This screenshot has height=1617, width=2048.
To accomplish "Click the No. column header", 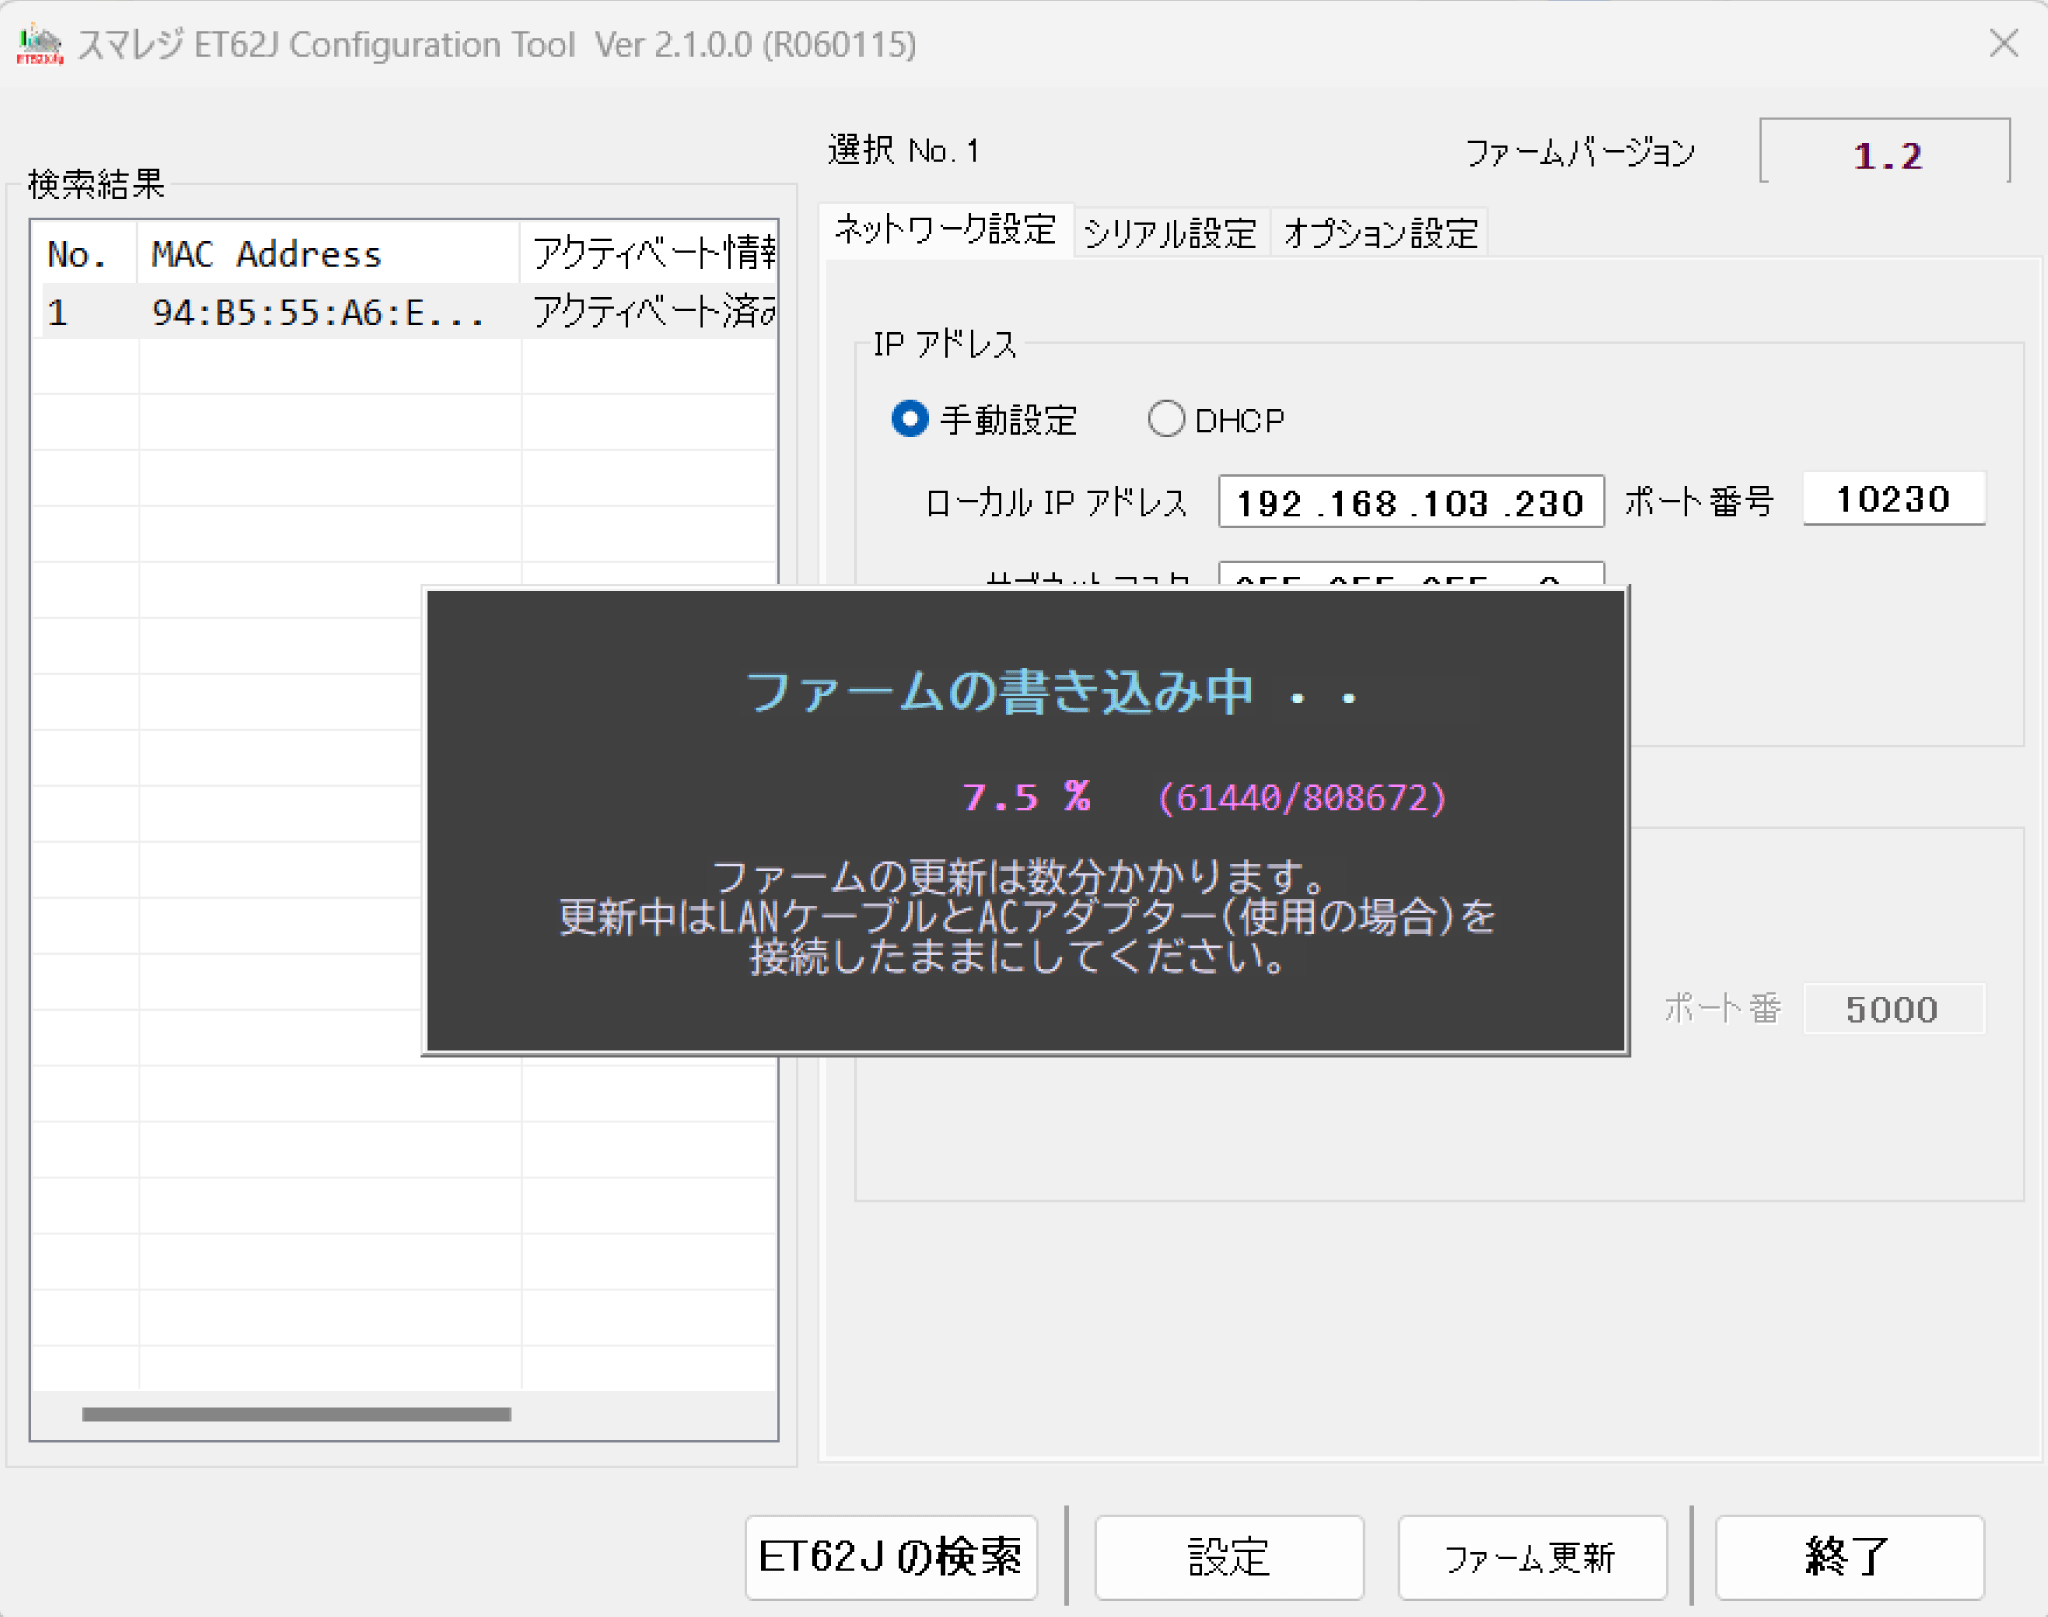I will coord(78,255).
